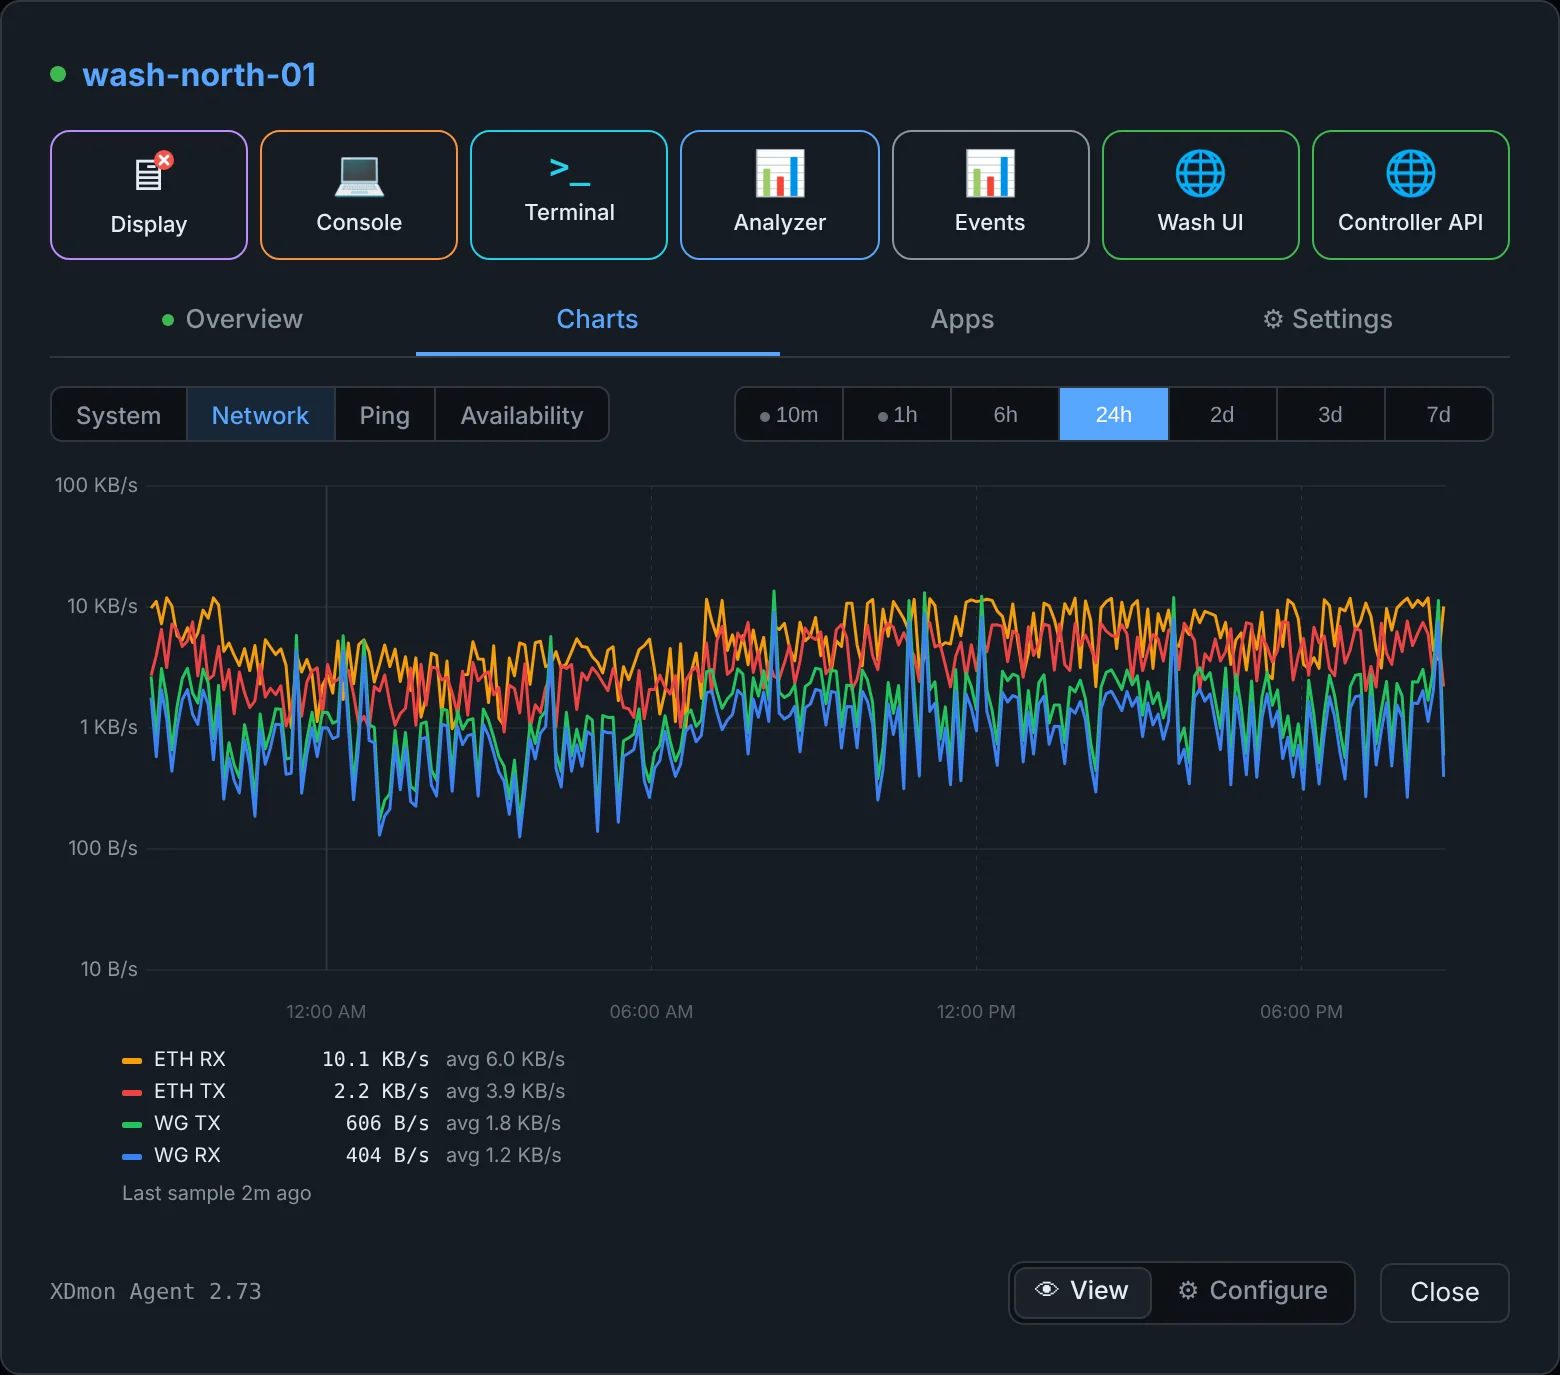Set time range to 7d
This screenshot has height=1375, width=1560.
point(1438,415)
